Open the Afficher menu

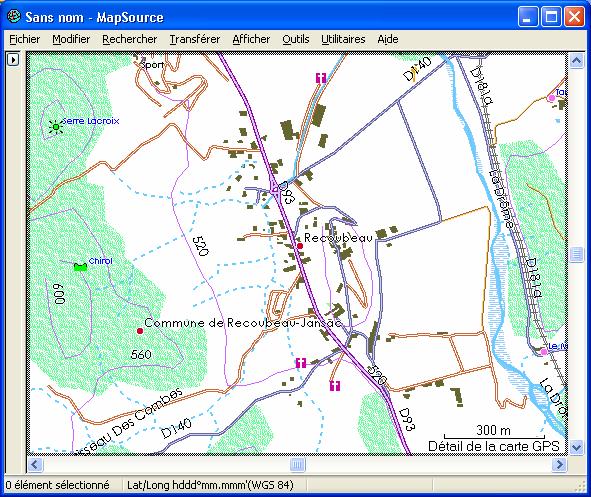pyautogui.click(x=251, y=39)
